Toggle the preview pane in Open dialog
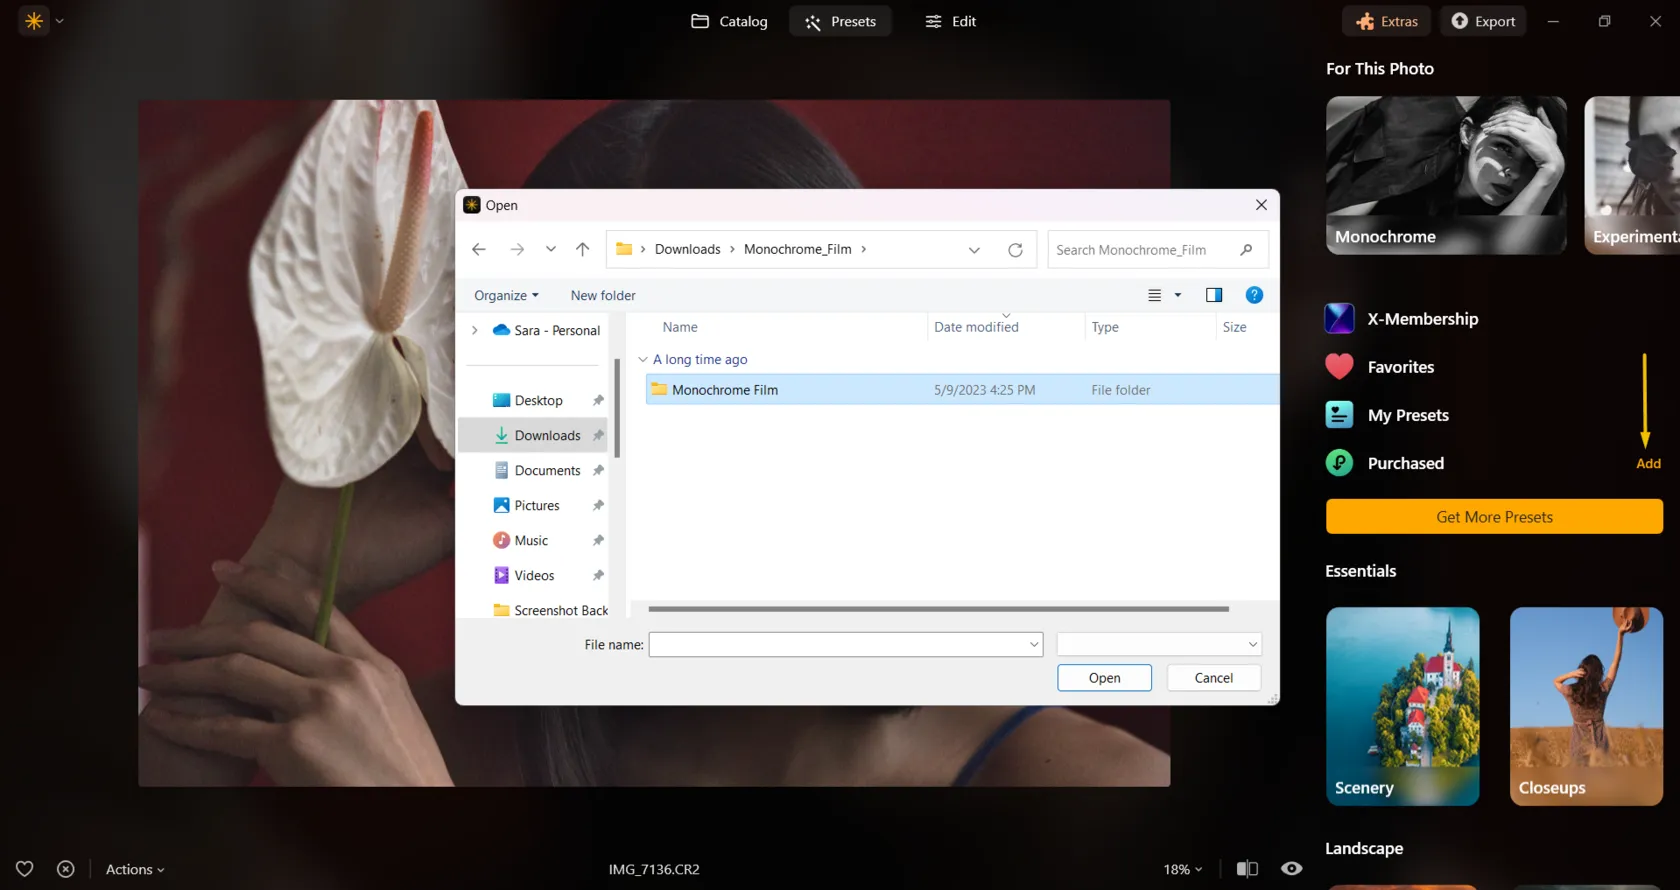 [x=1214, y=295]
